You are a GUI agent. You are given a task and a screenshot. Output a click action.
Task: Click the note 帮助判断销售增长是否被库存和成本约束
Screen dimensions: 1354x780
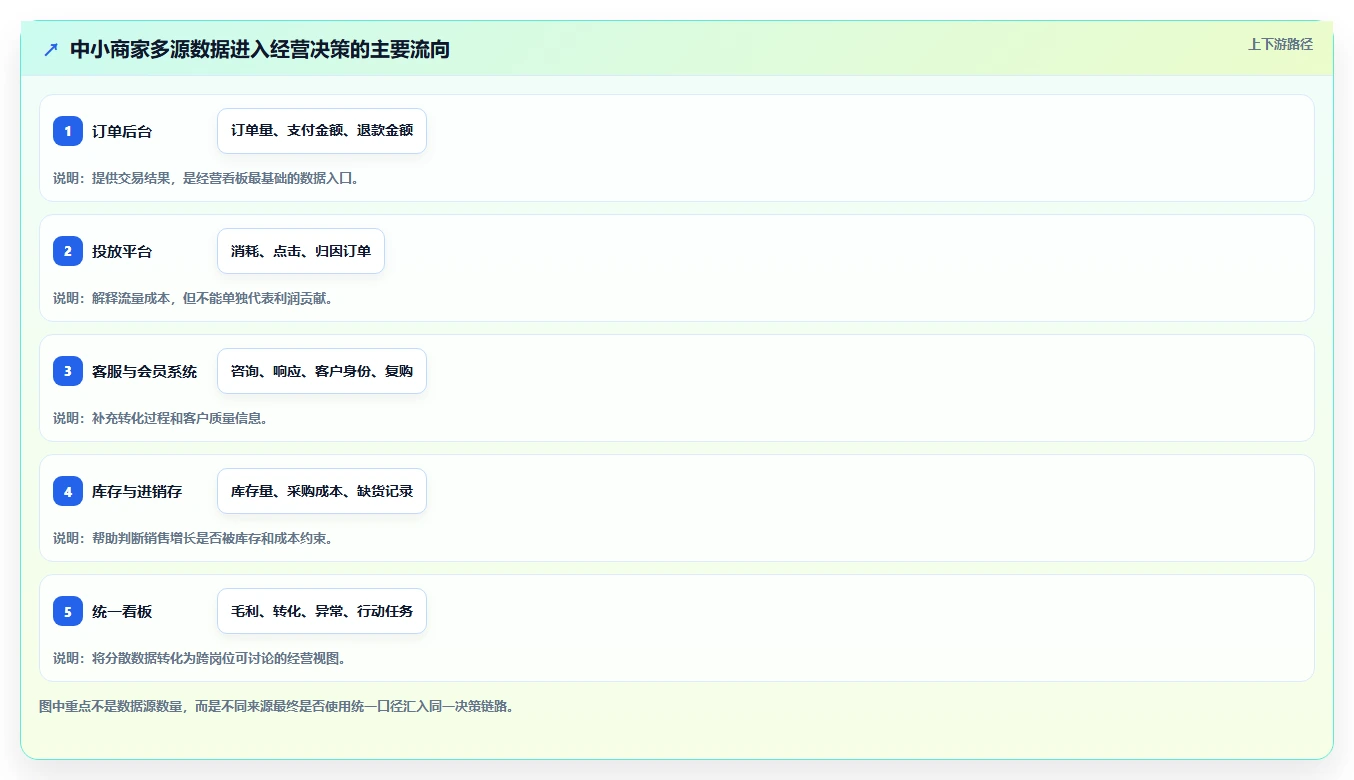[192, 538]
